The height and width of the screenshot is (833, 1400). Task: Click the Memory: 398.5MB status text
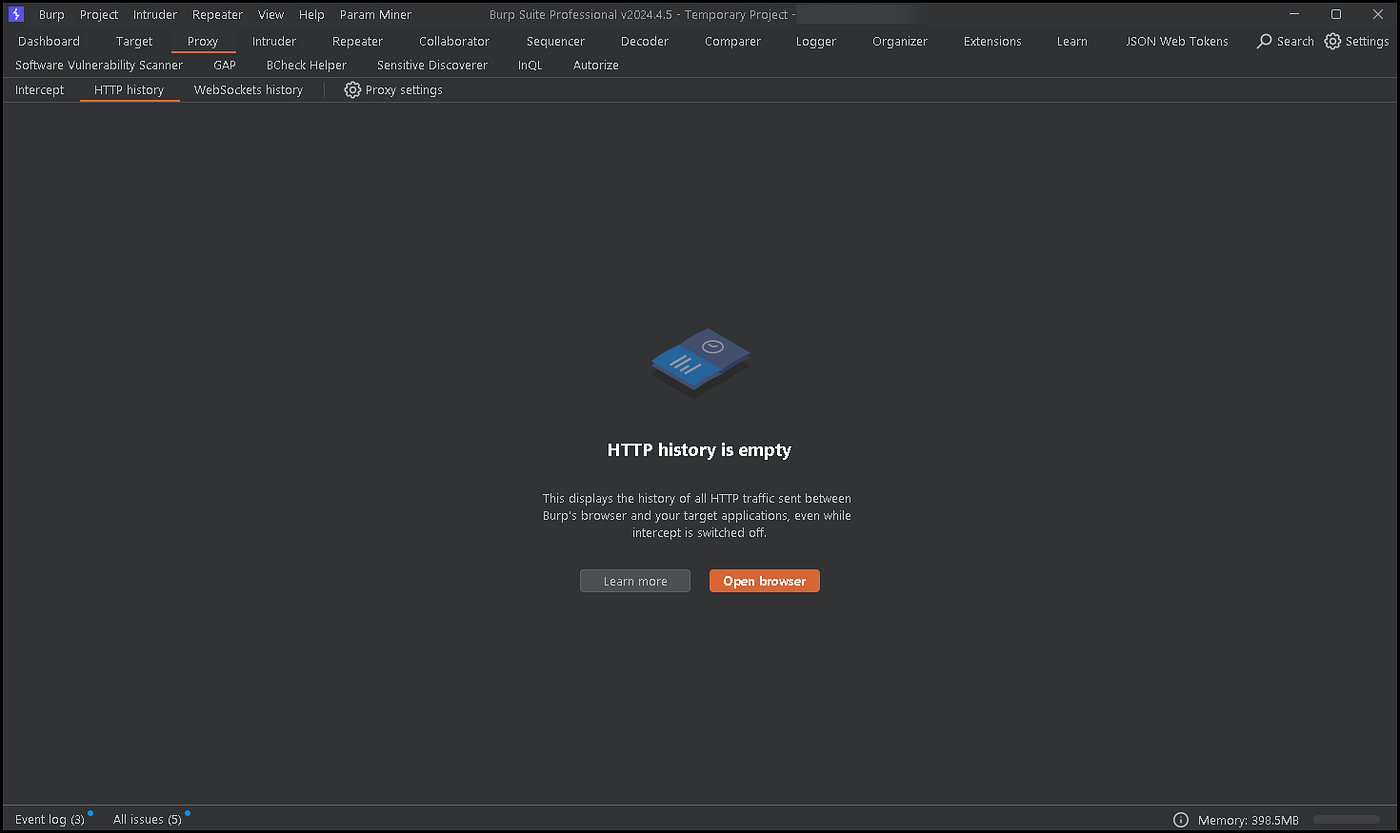point(1247,820)
